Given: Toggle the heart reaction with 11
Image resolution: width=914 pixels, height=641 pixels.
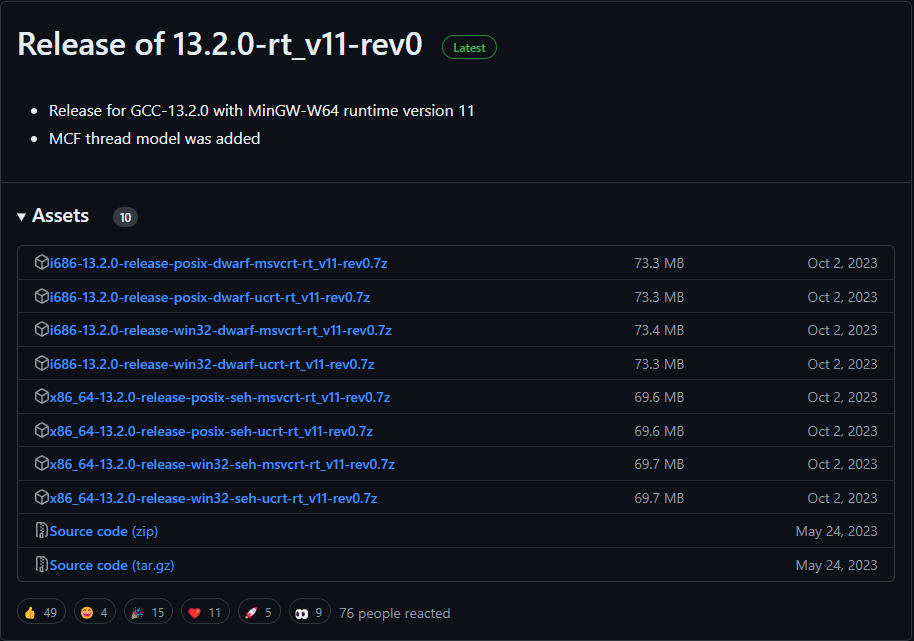Looking at the screenshot, I should [x=205, y=612].
